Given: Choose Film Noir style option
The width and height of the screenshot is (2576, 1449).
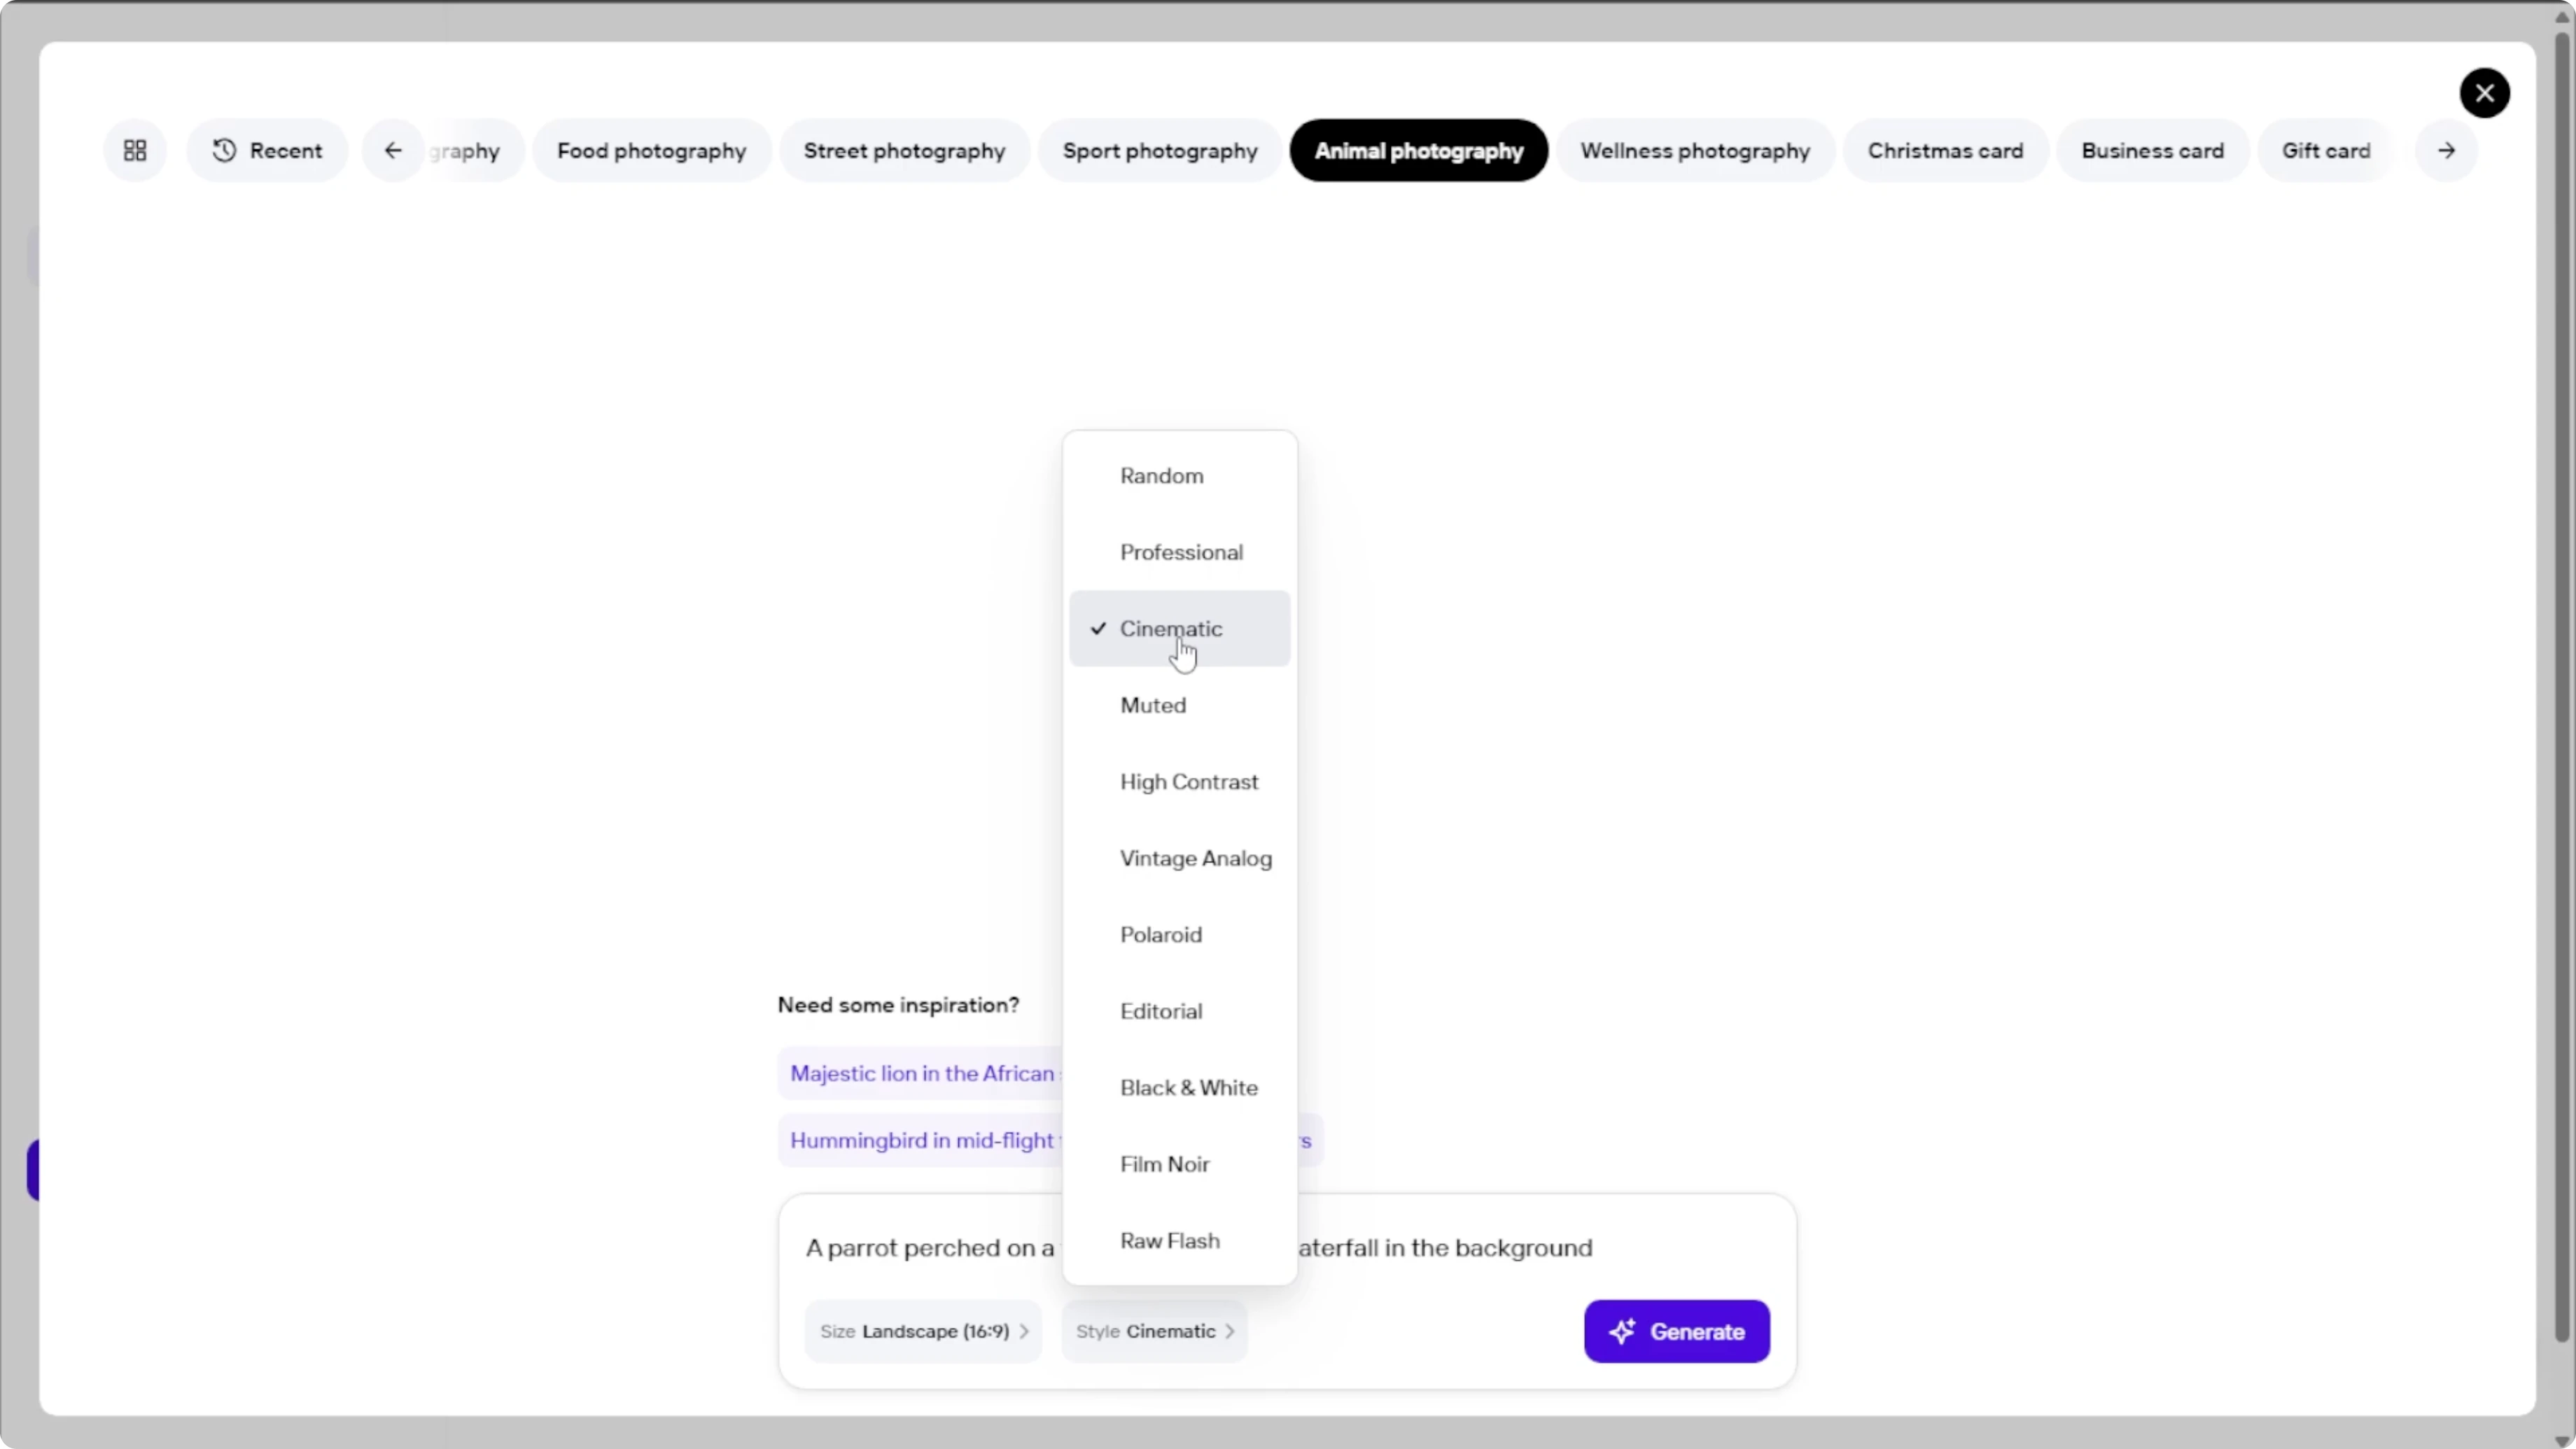Looking at the screenshot, I should 1179,1164.
